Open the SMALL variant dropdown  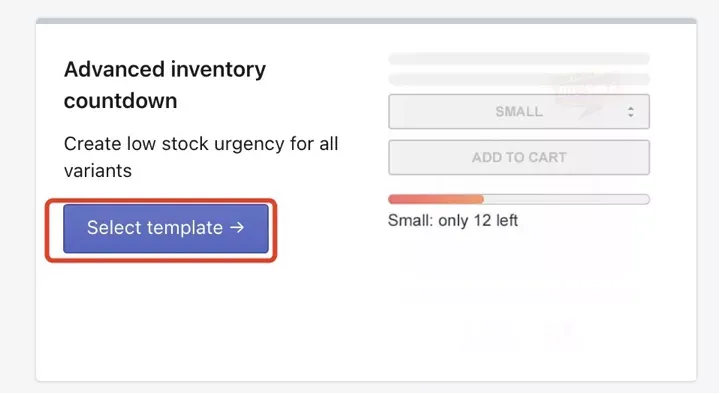[x=519, y=112]
